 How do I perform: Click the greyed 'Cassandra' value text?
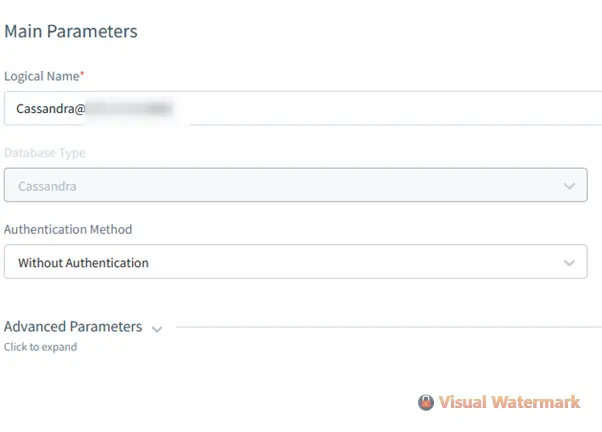47,186
